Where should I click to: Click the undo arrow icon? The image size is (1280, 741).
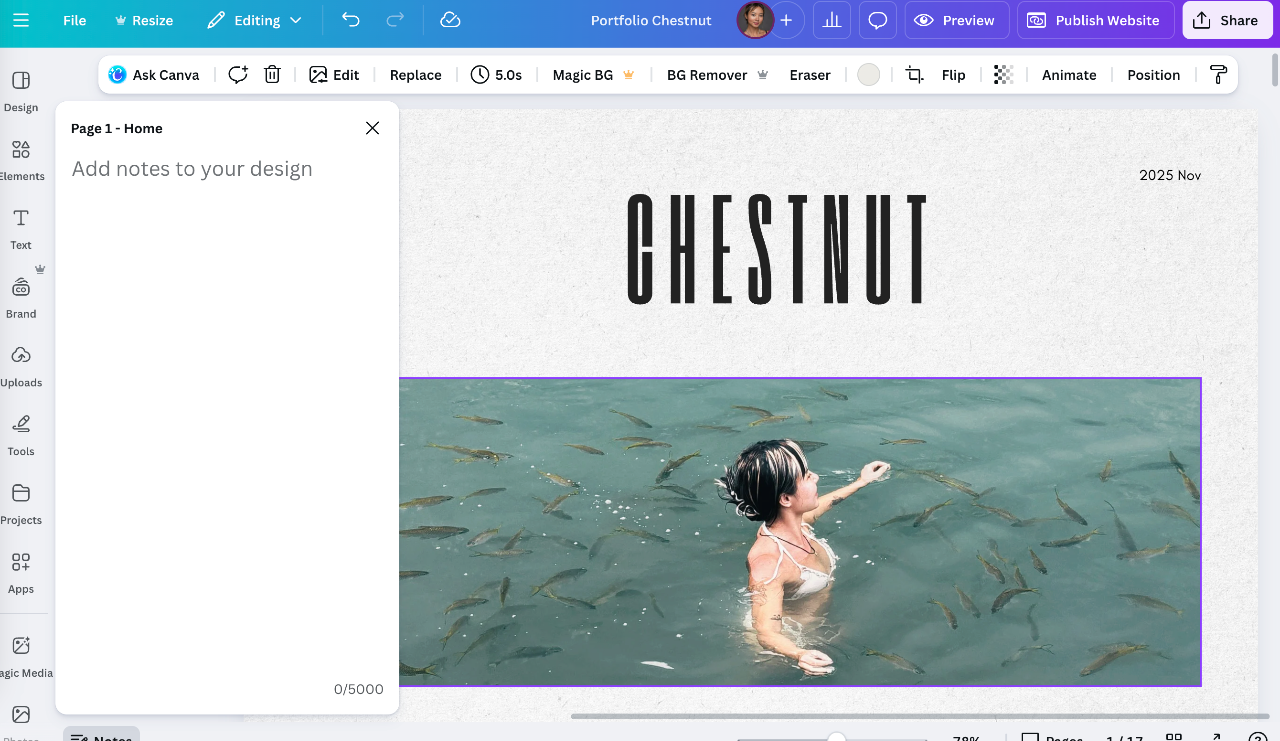[x=350, y=20]
